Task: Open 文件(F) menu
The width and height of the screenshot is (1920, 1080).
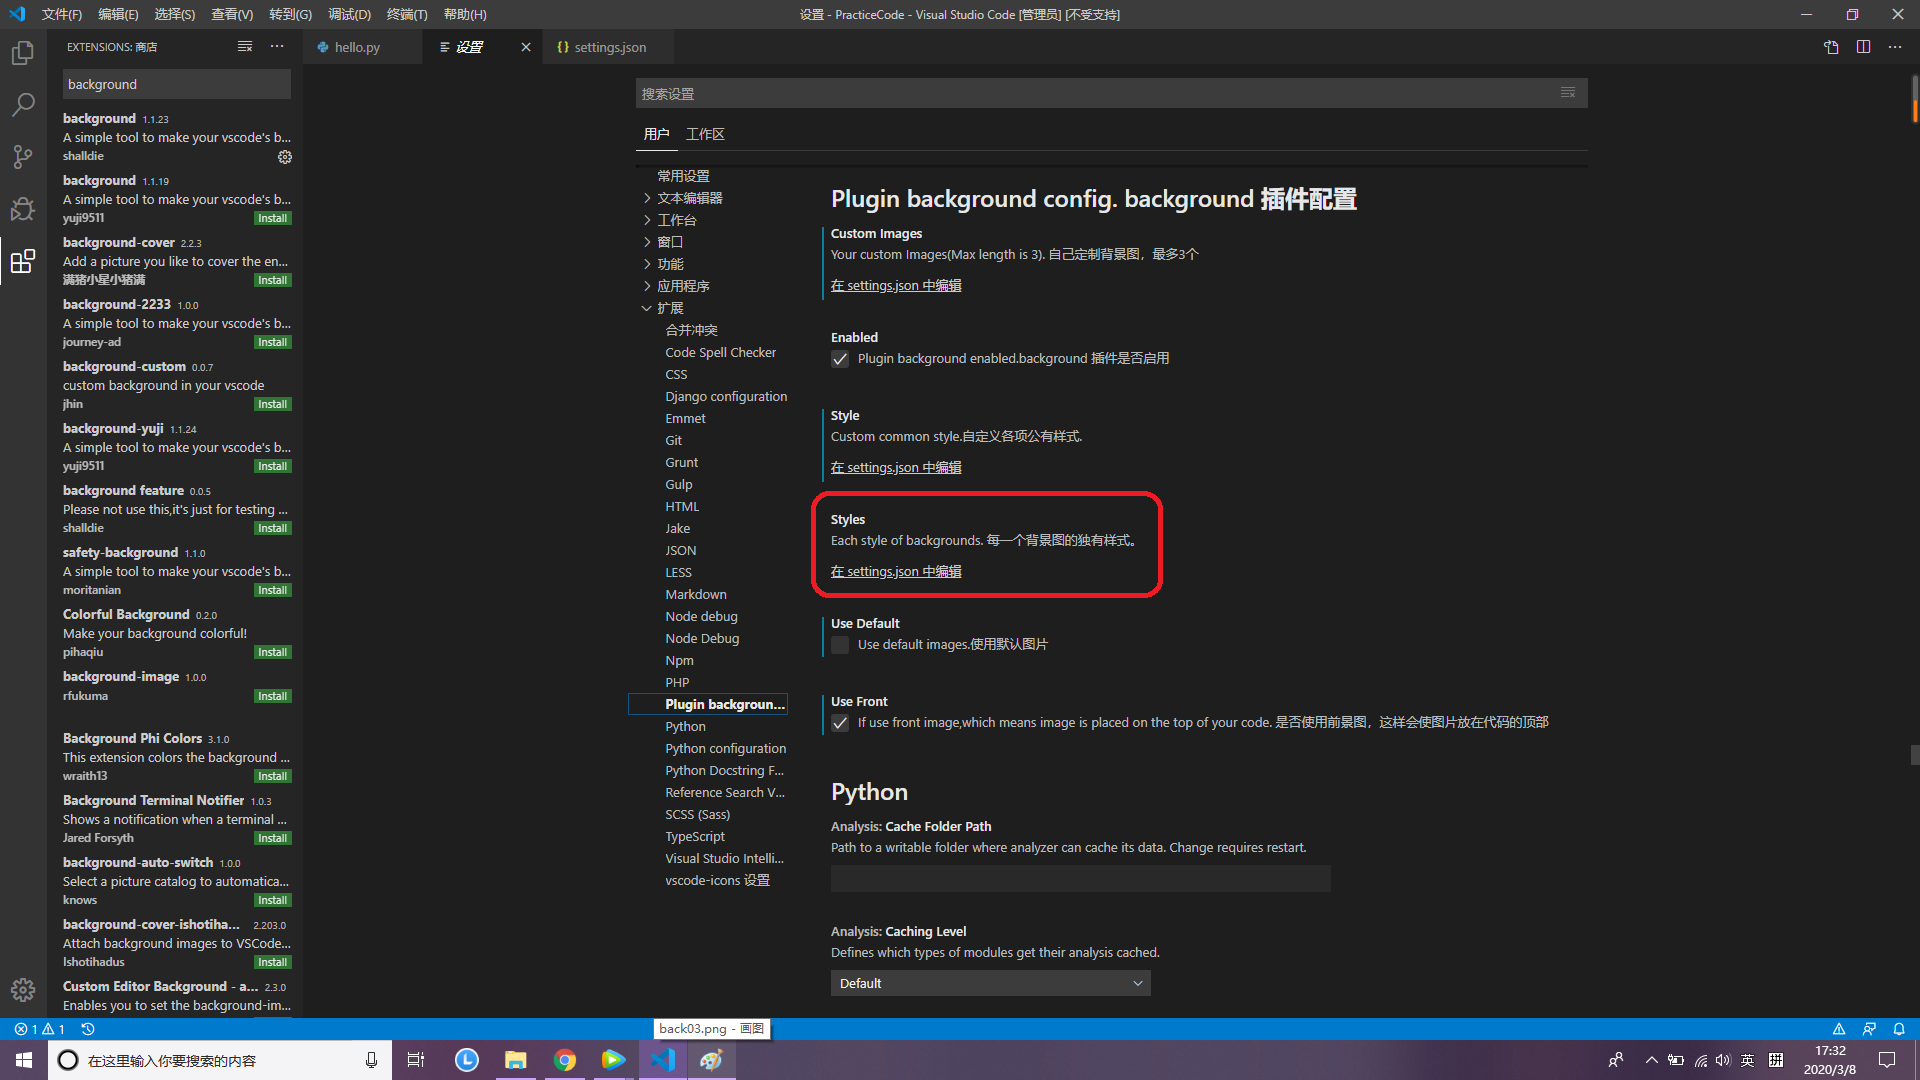Action: [x=62, y=14]
